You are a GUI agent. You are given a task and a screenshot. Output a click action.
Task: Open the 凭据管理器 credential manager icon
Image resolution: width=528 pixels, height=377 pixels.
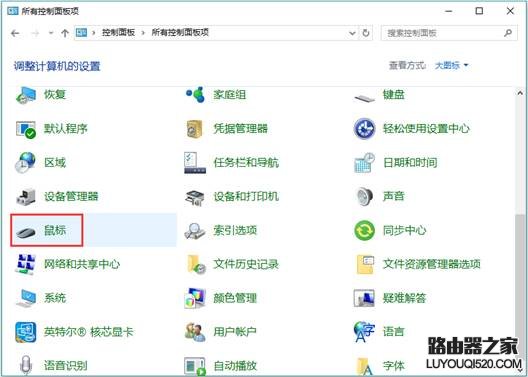pyautogui.click(x=195, y=129)
